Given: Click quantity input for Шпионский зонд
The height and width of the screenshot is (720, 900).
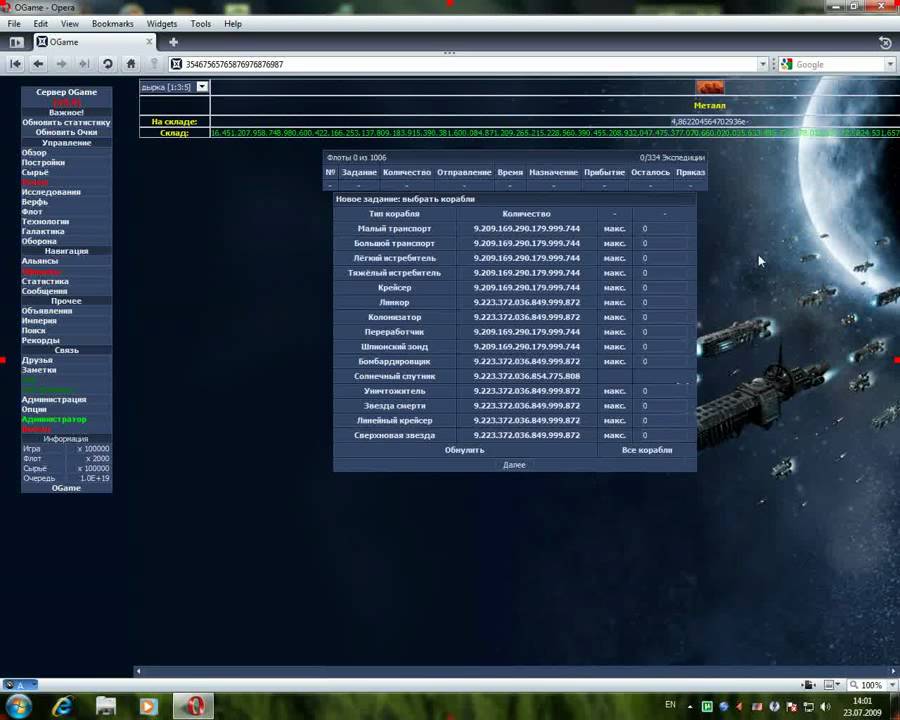Looking at the screenshot, I should 664,347.
